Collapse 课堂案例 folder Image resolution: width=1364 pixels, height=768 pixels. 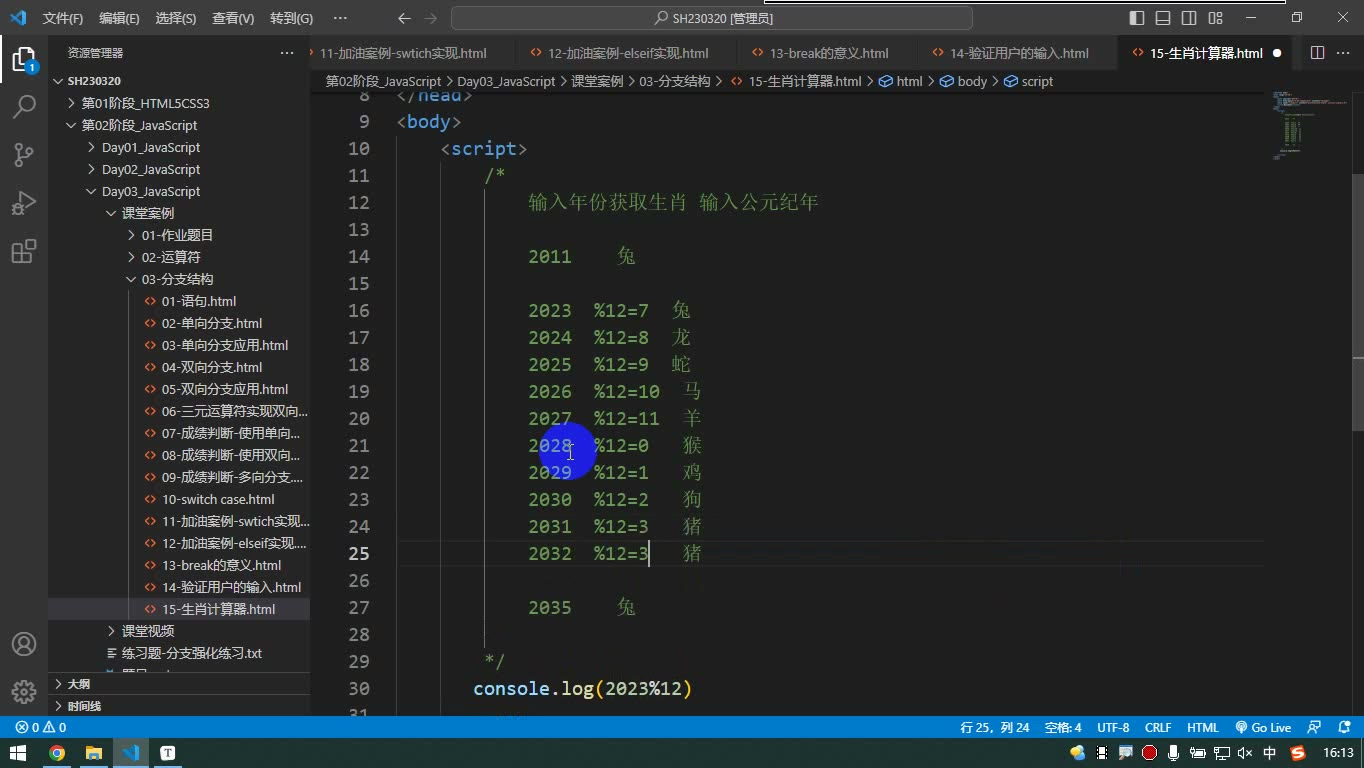[148, 213]
